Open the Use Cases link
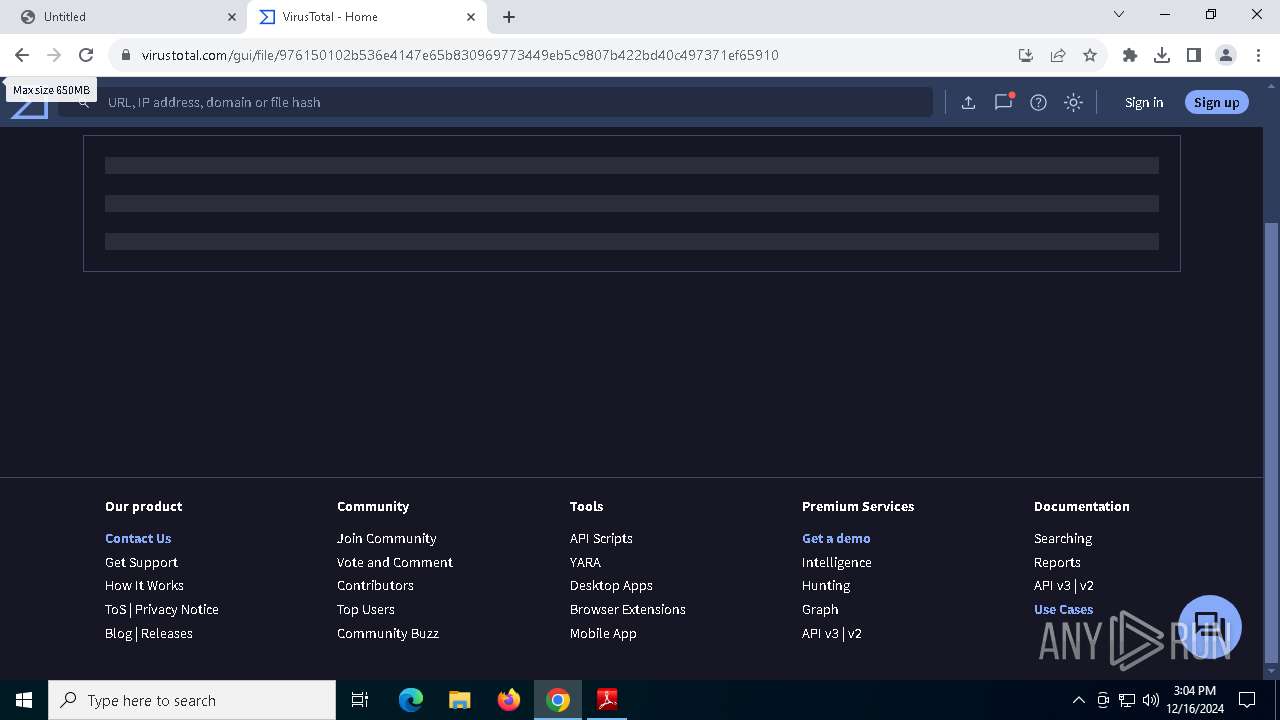The height and width of the screenshot is (720, 1280). click(x=1063, y=609)
